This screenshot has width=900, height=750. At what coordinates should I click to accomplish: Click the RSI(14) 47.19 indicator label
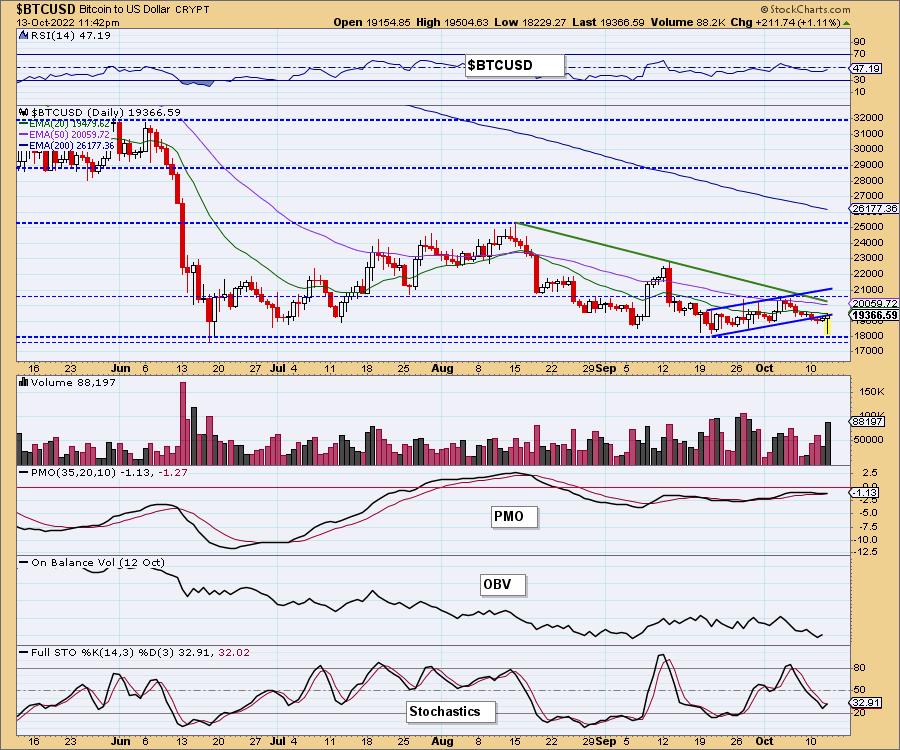pyautogui.click(x=70, y=35)
